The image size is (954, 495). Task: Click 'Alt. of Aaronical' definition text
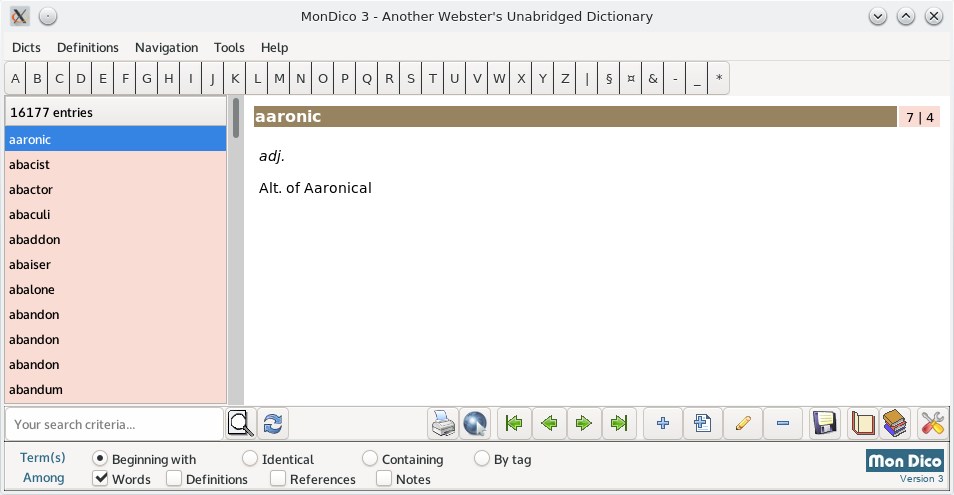tap(315, 188)
